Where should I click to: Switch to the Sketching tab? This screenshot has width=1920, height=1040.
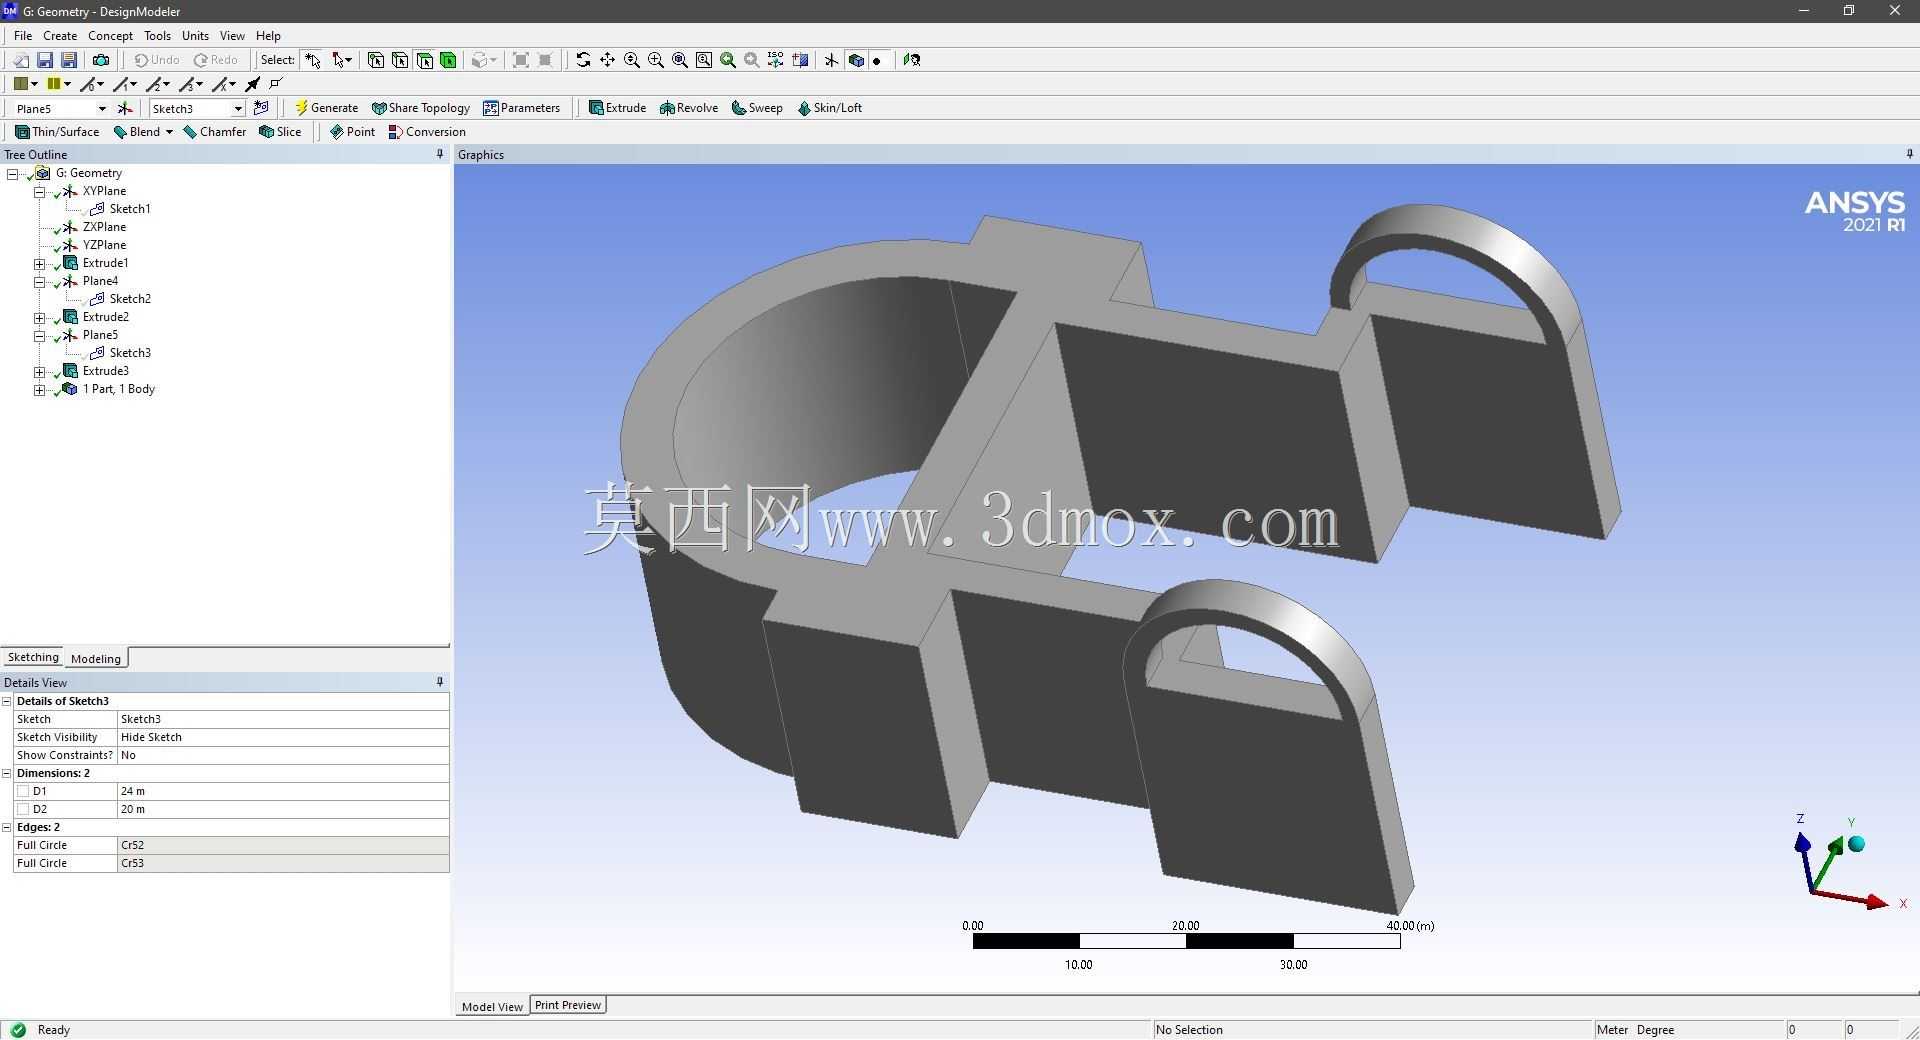[x=33, y=657]
